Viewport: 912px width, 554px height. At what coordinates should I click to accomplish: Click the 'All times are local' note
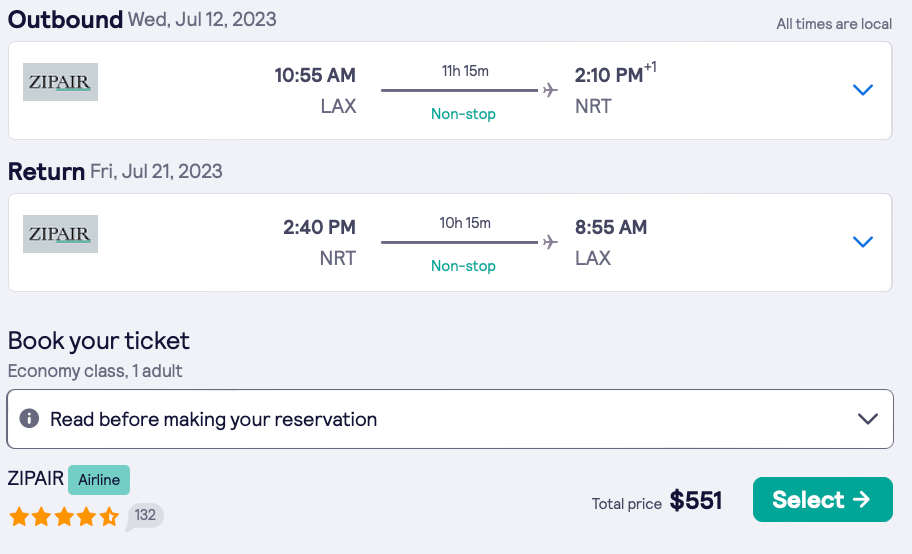point(834,24)
